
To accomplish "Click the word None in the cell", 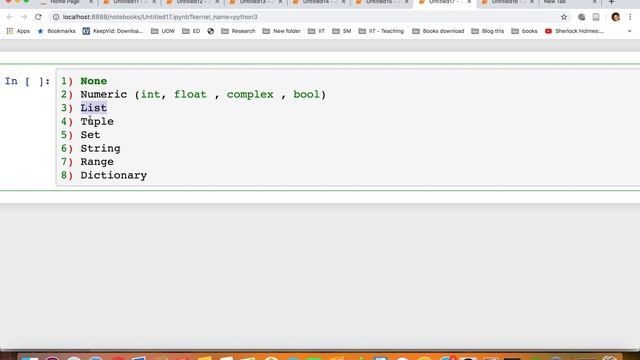I will click(93, 81).
